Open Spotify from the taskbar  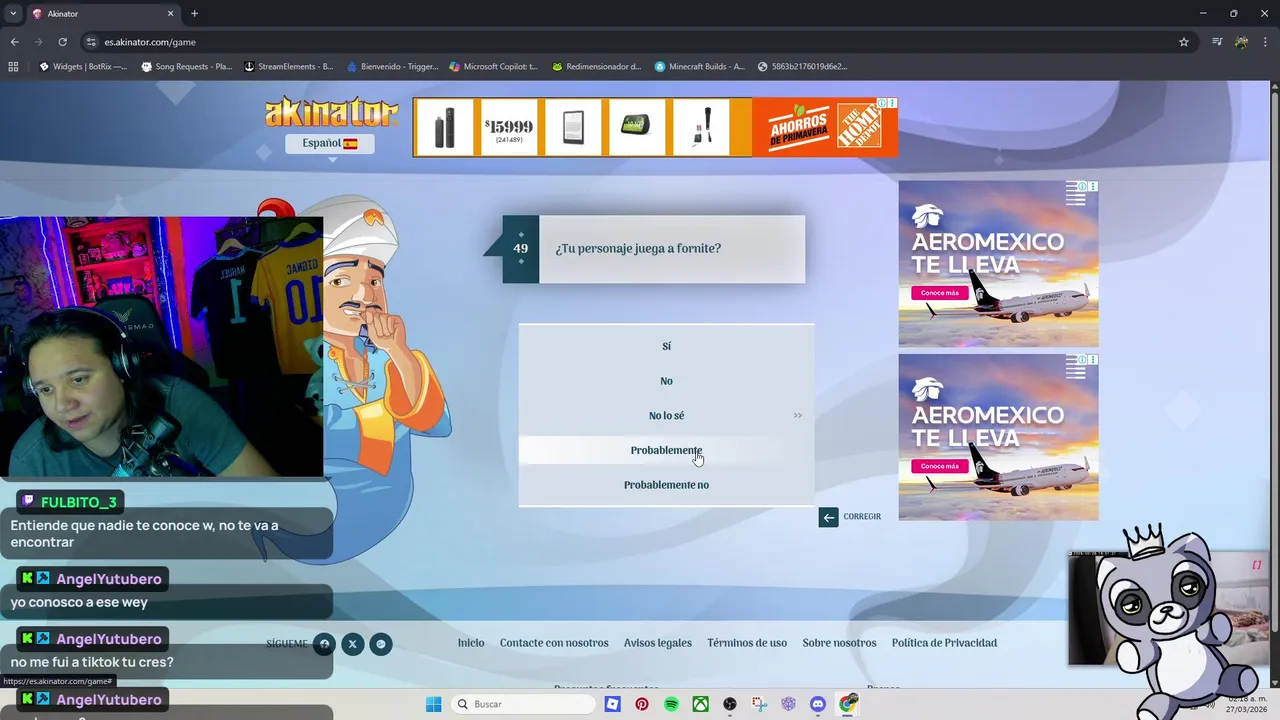coord(671,704)
